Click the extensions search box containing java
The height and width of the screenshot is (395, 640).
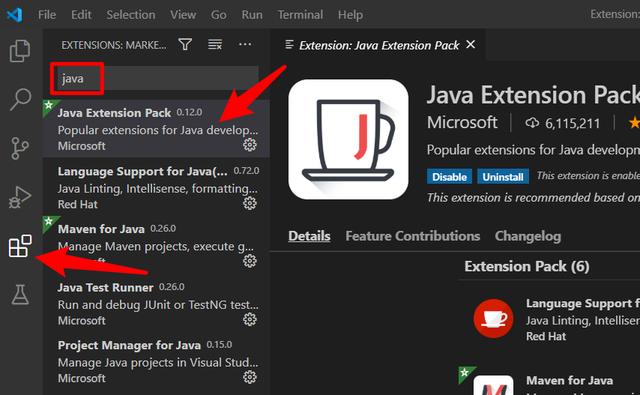(158, 78)
